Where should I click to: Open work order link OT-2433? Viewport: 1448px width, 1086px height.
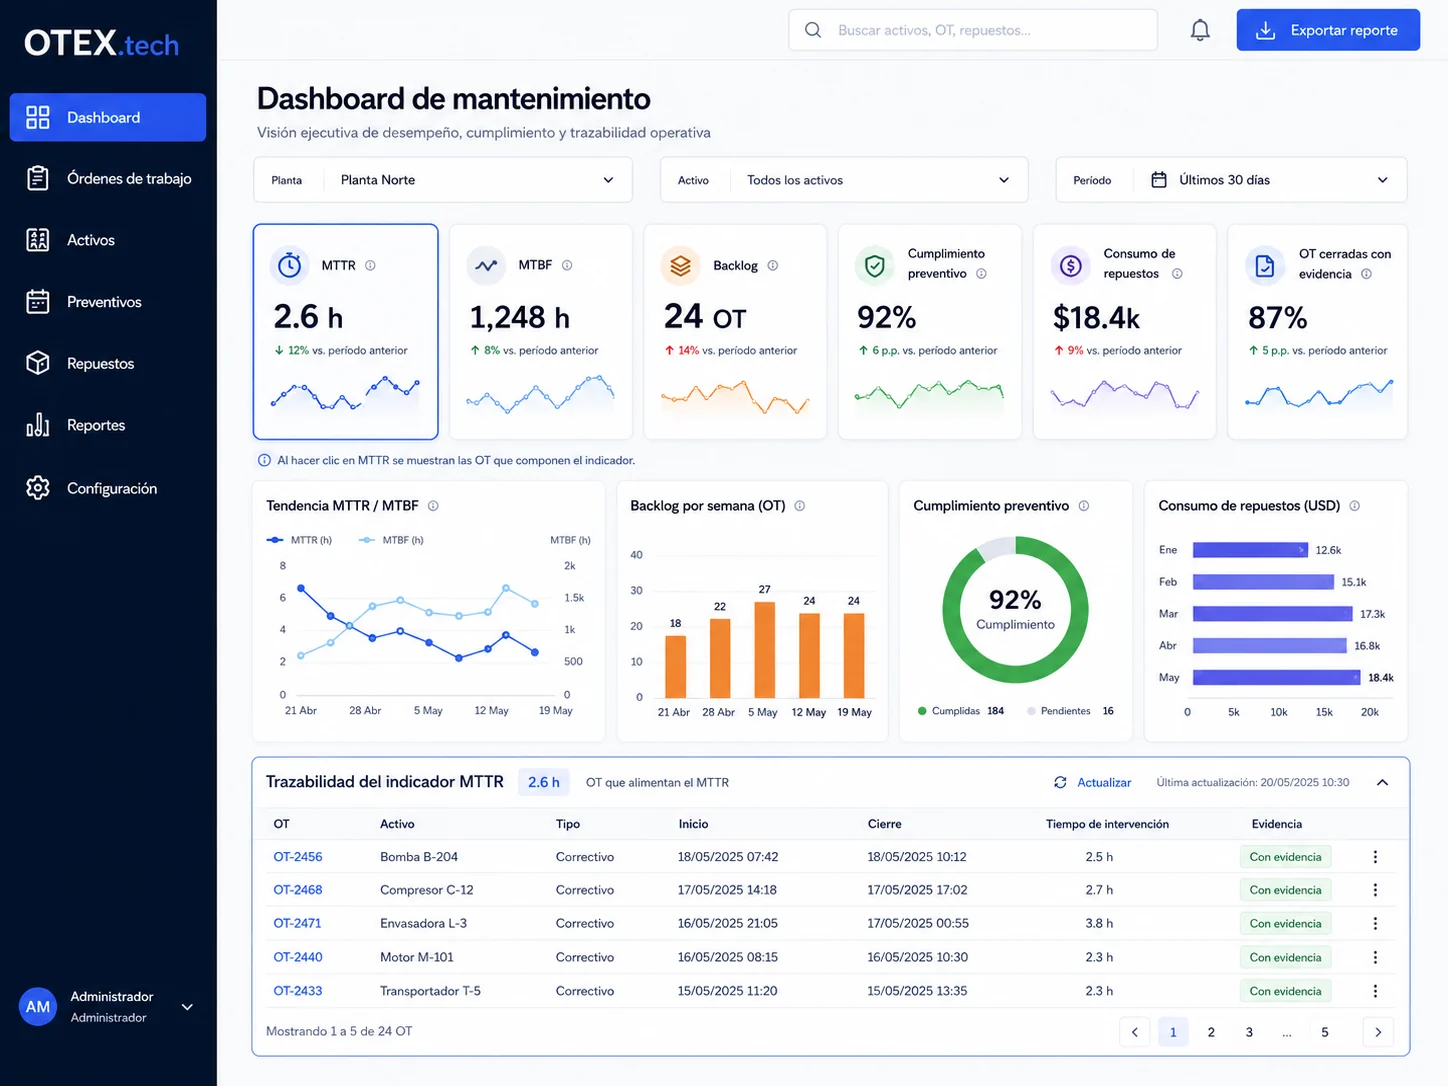298,991
